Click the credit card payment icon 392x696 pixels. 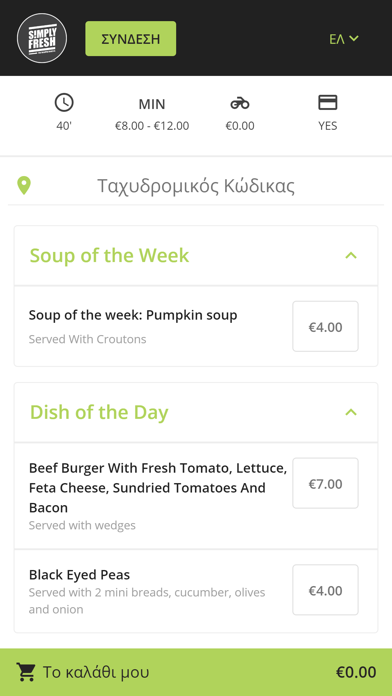click(328, 103)
